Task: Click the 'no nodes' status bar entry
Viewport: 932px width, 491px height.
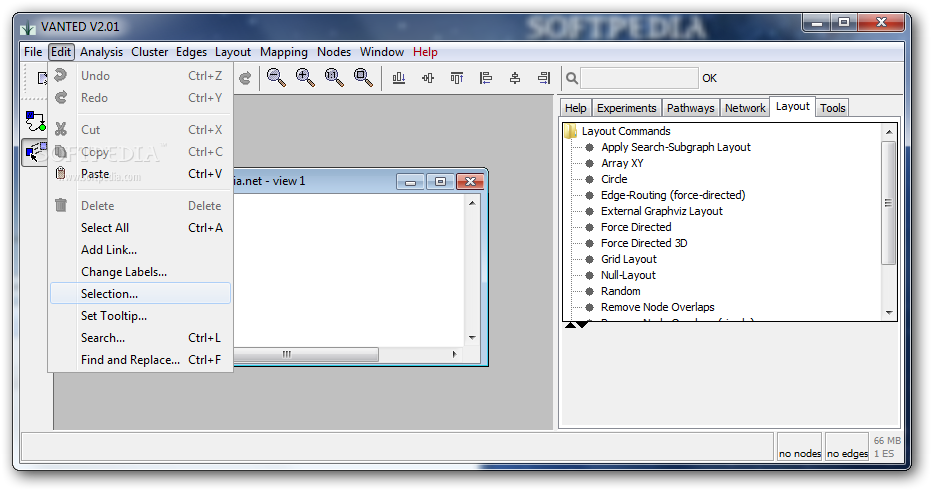Action: [799, 454]
